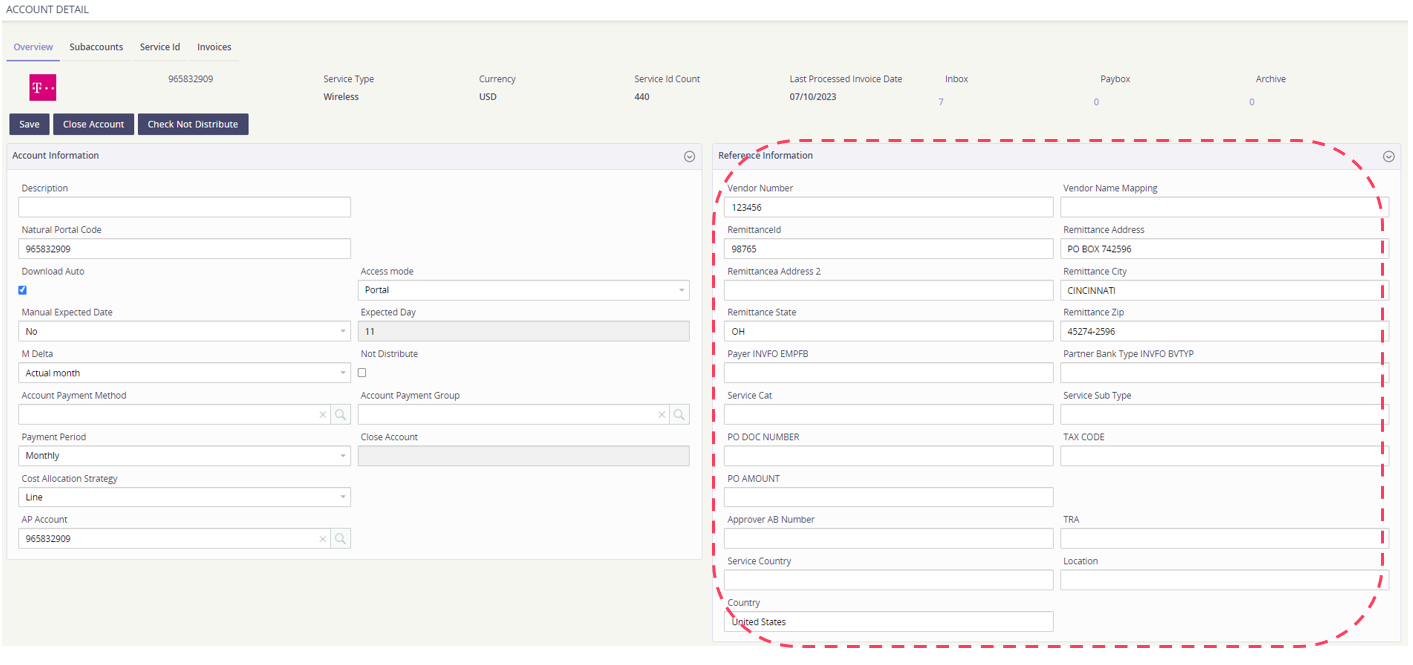Switch to the Subaccounts tab

point(96,47)
